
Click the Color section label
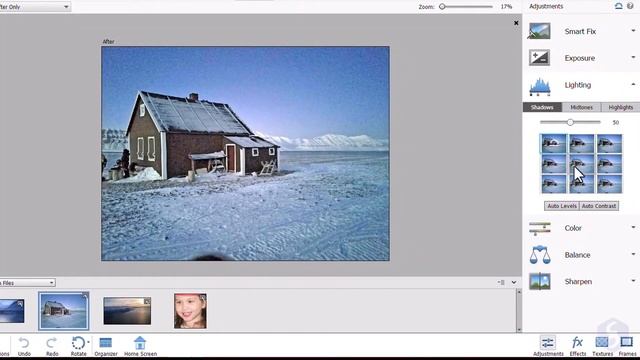[x=573, y=228]
